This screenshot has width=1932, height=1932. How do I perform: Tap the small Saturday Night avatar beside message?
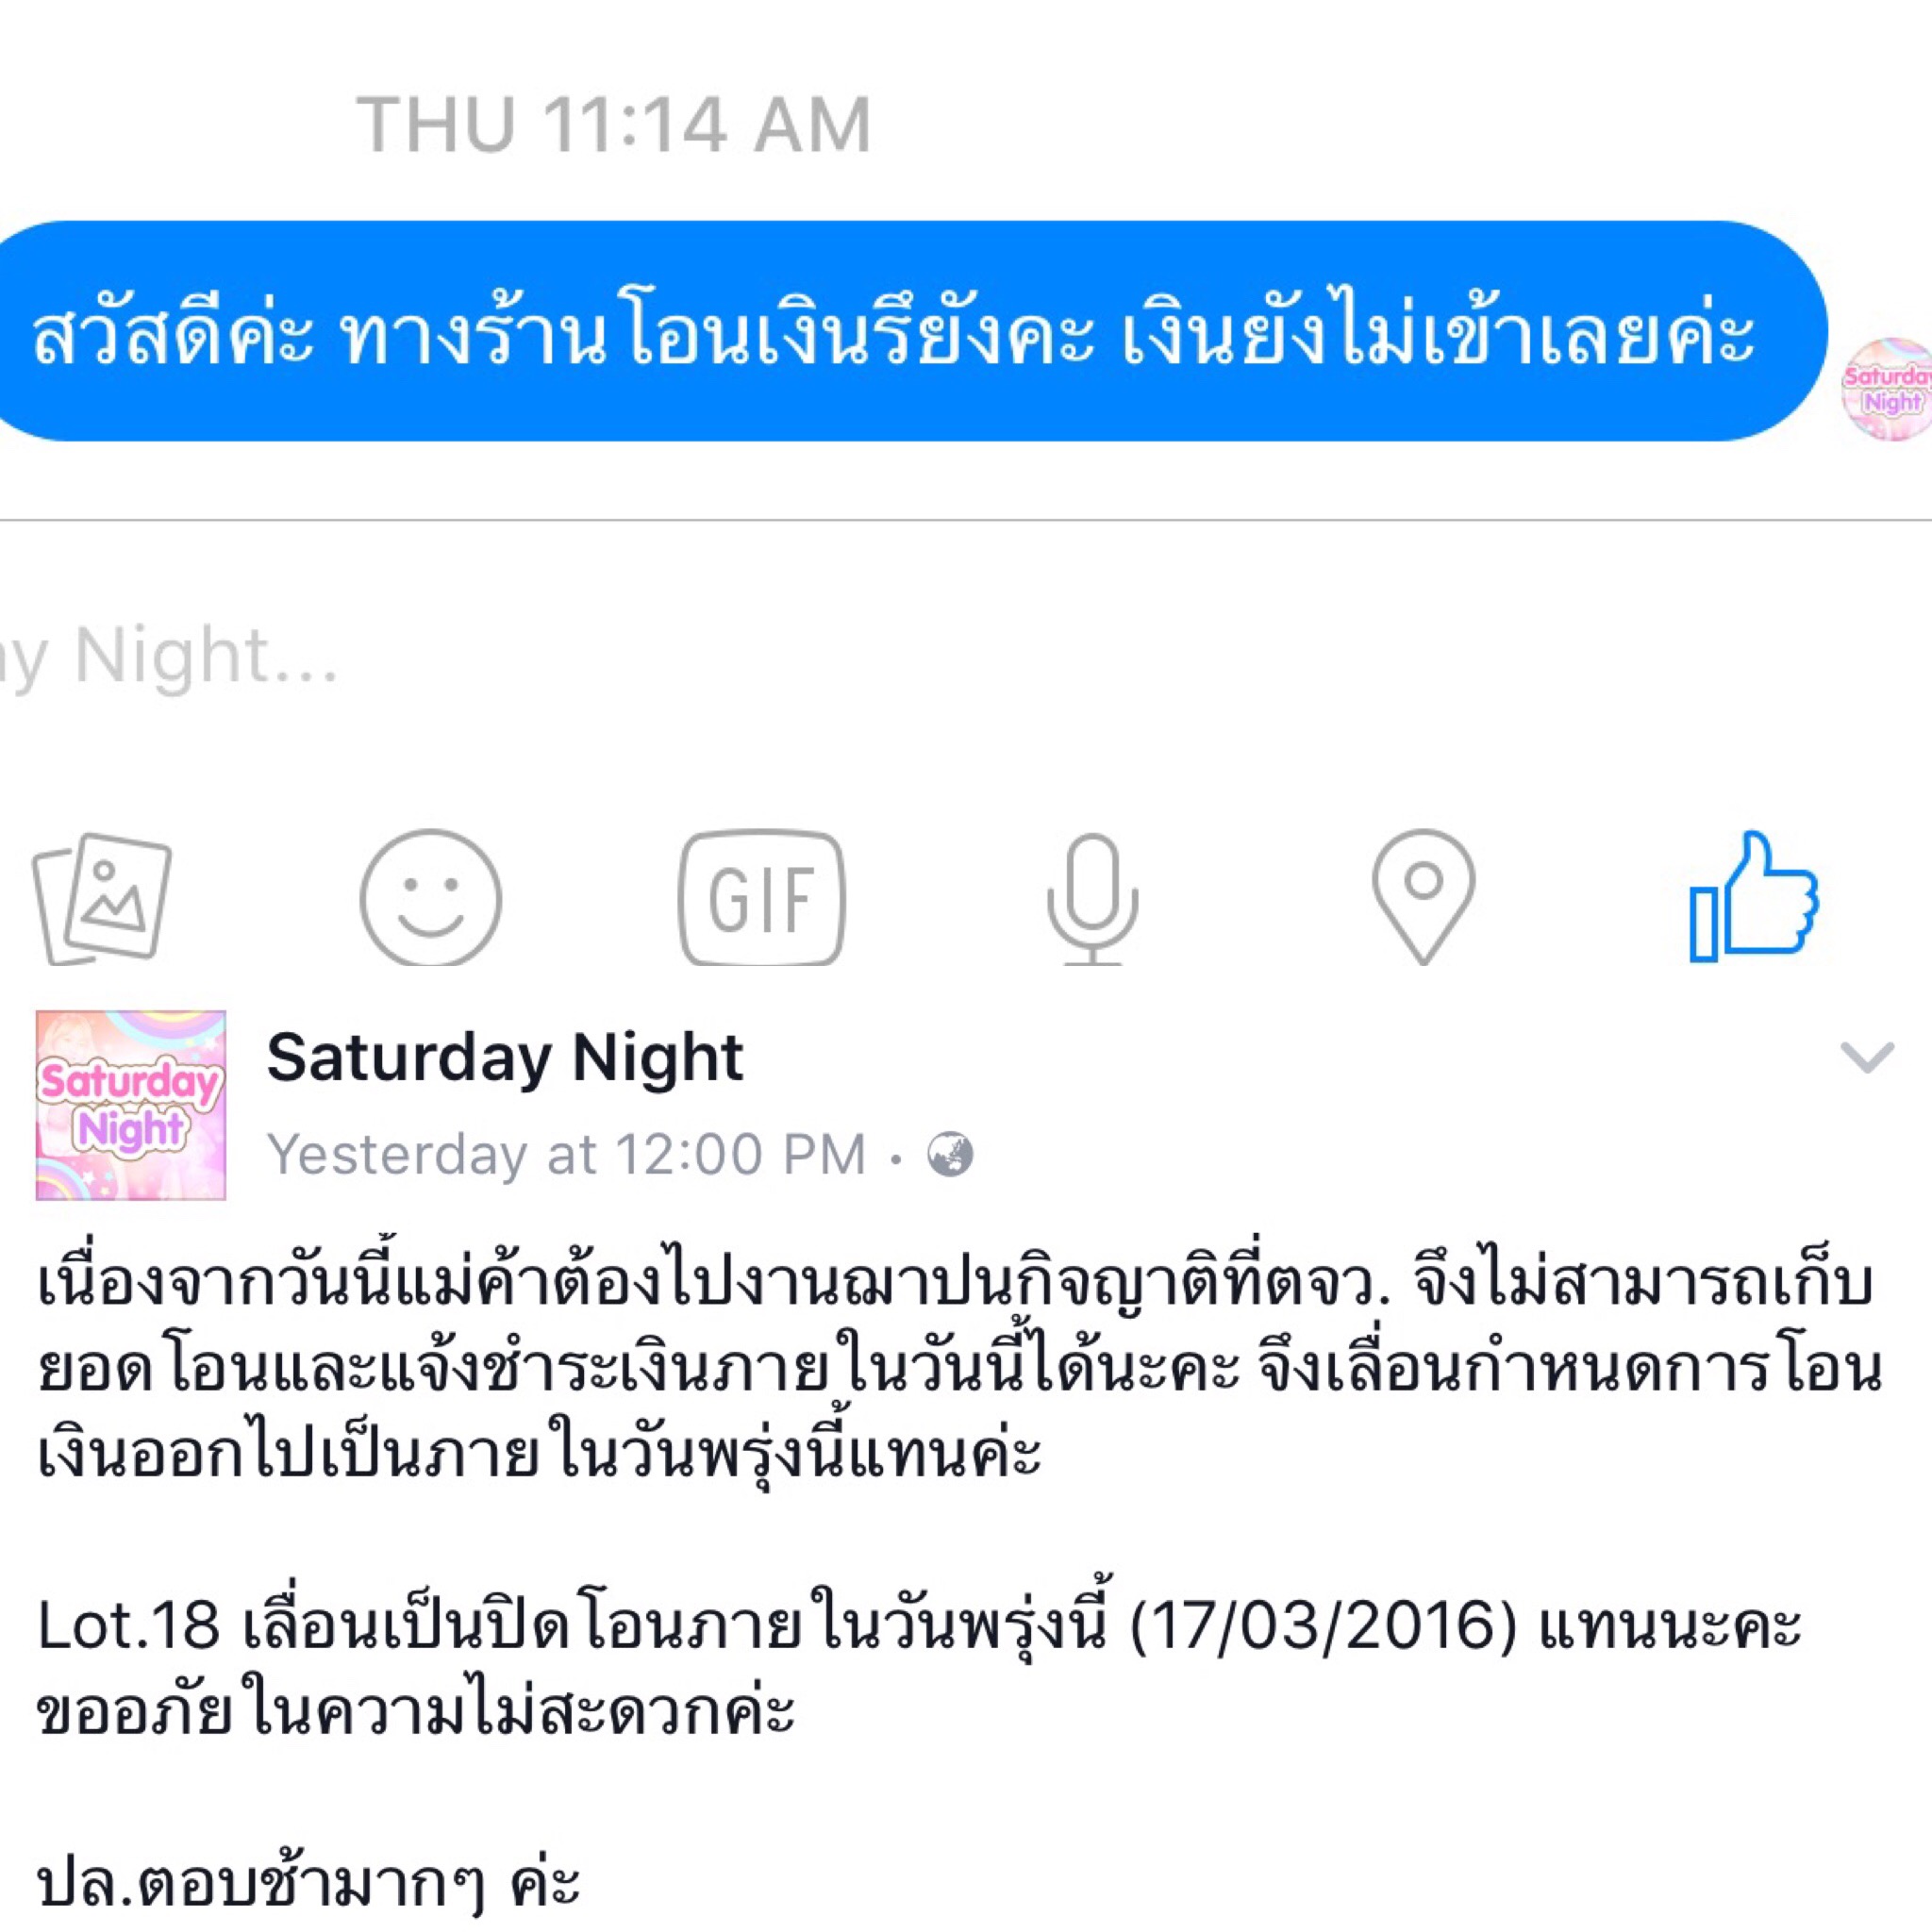click(x=1888, y=390)
